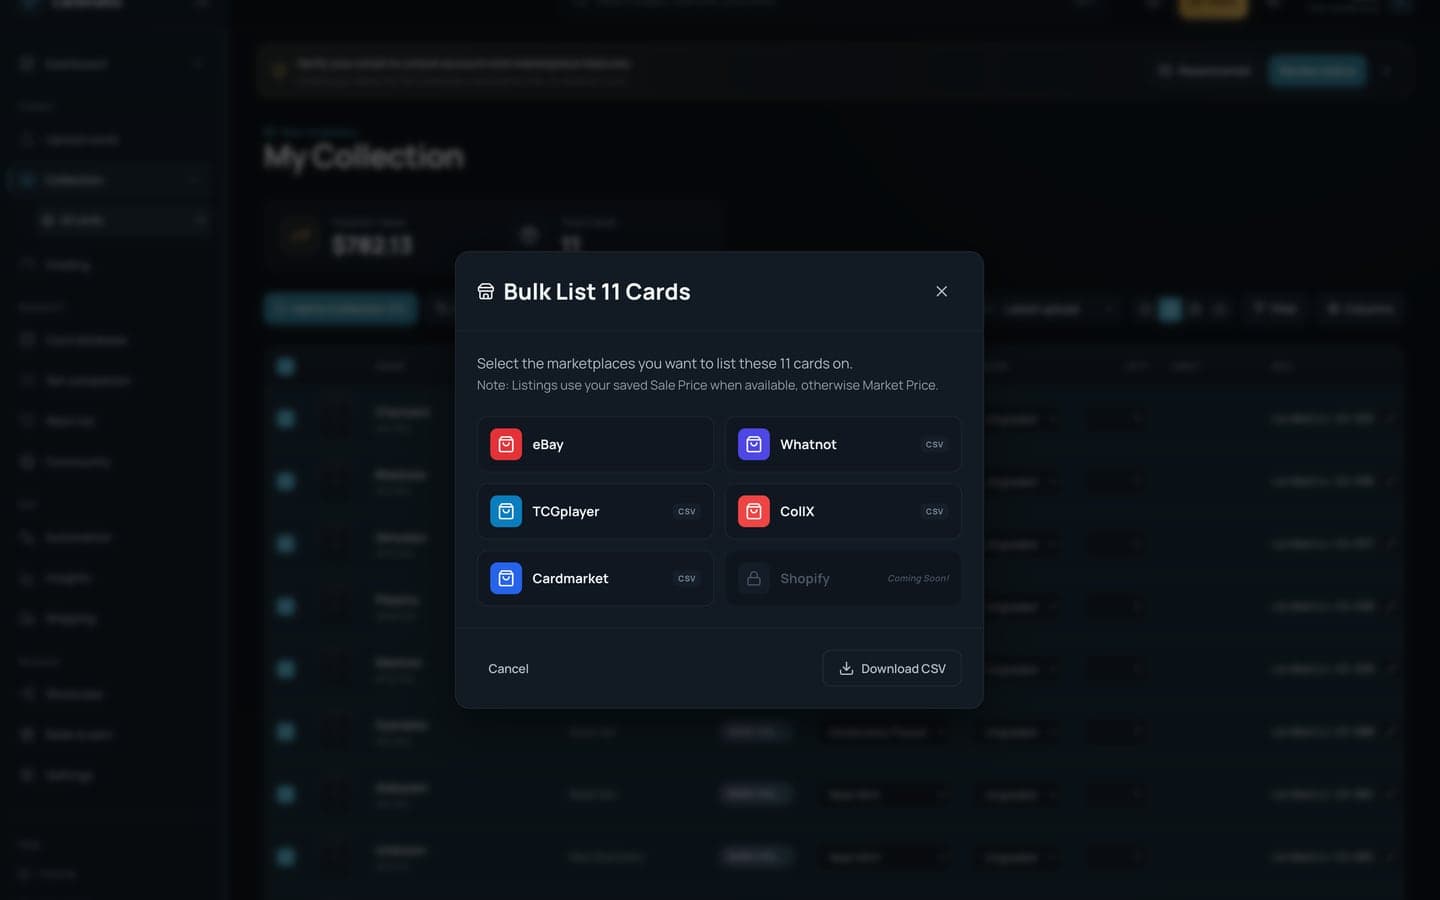Click the note about saved Sale Price

(707, 385)
